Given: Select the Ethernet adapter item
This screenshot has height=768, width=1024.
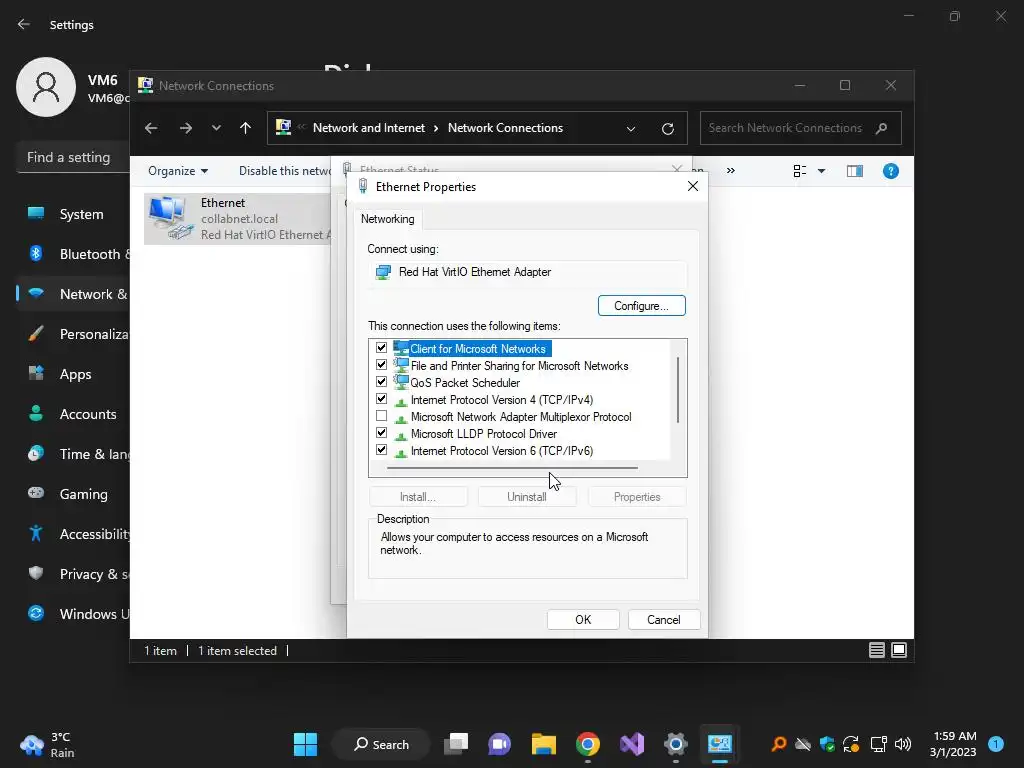Looking at the screenshot, I should pos(238,219).
